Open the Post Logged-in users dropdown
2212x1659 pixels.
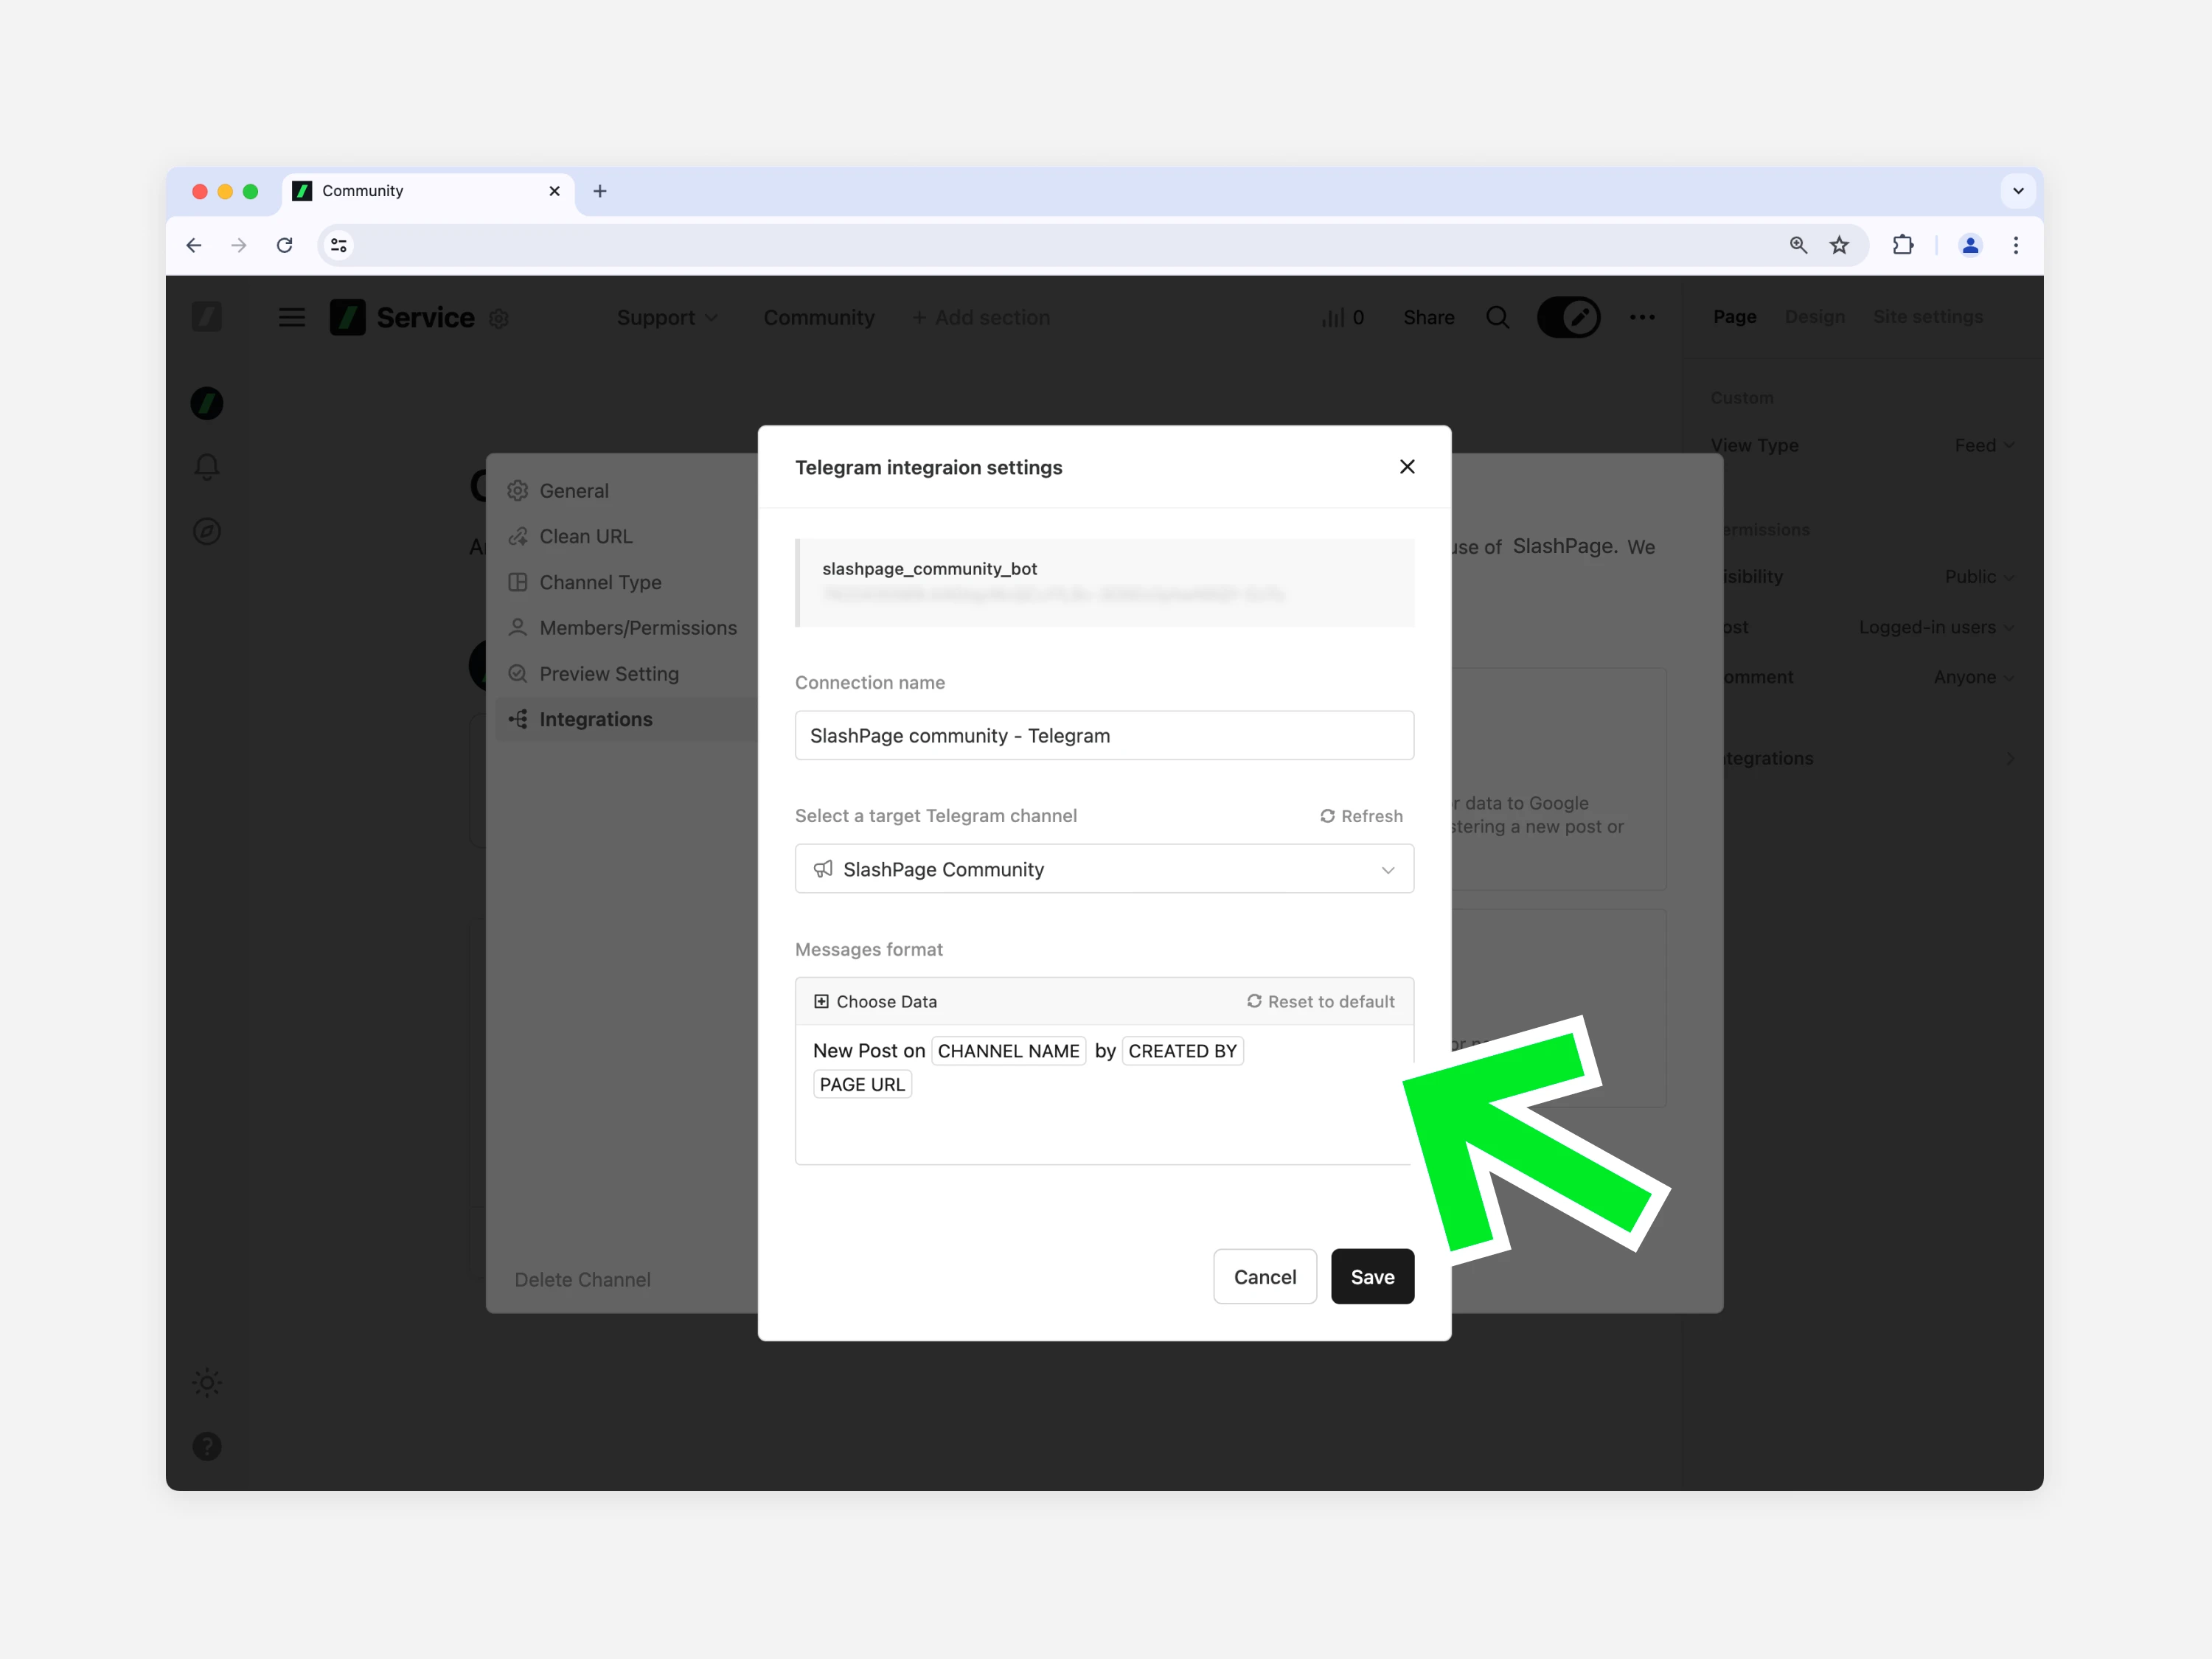pos(1936,627)
